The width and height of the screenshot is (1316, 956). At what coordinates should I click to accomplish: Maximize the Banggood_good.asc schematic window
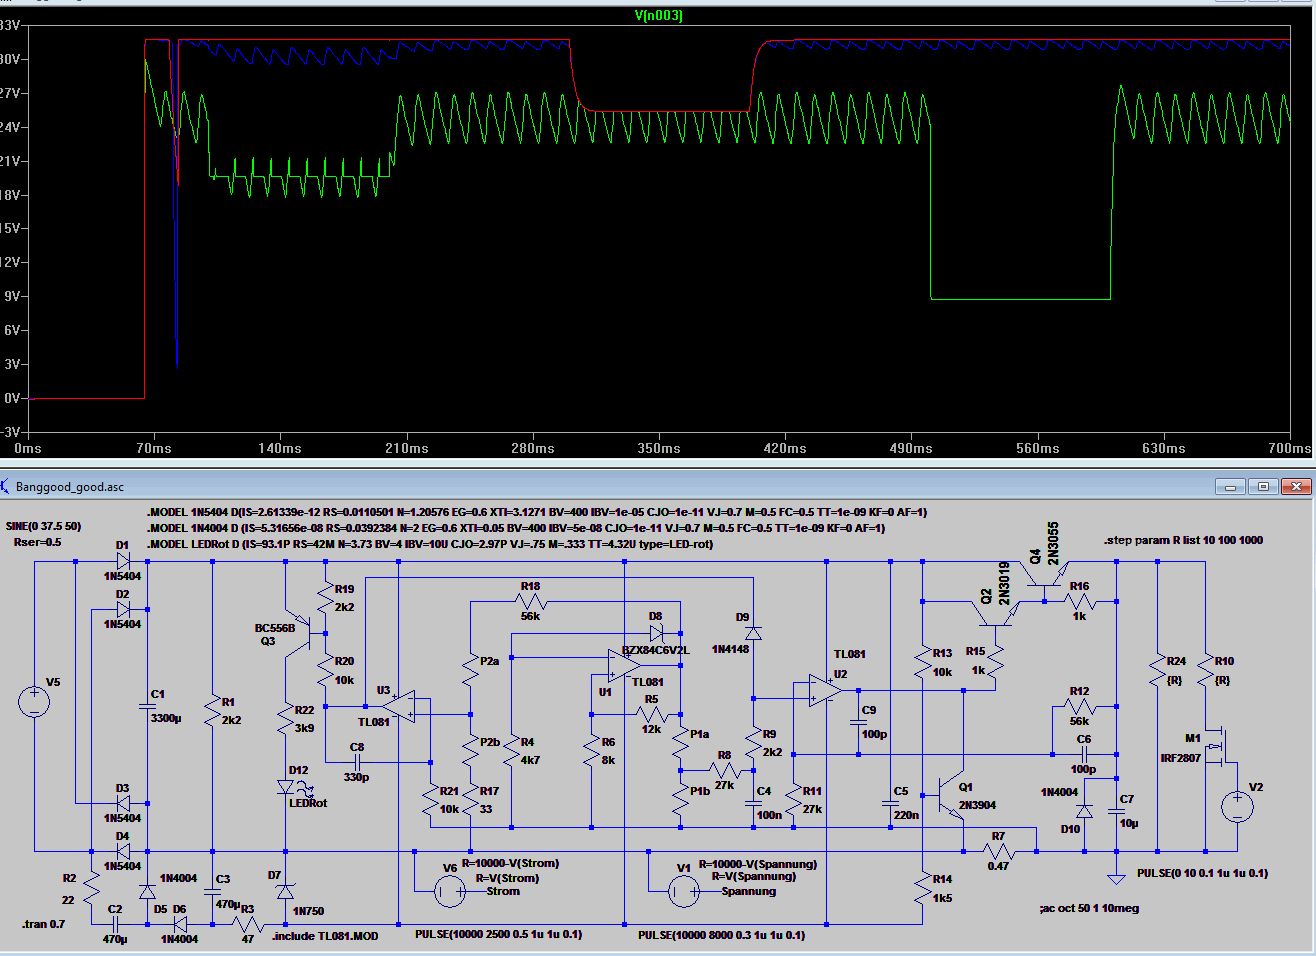(x=1264, y=487)
